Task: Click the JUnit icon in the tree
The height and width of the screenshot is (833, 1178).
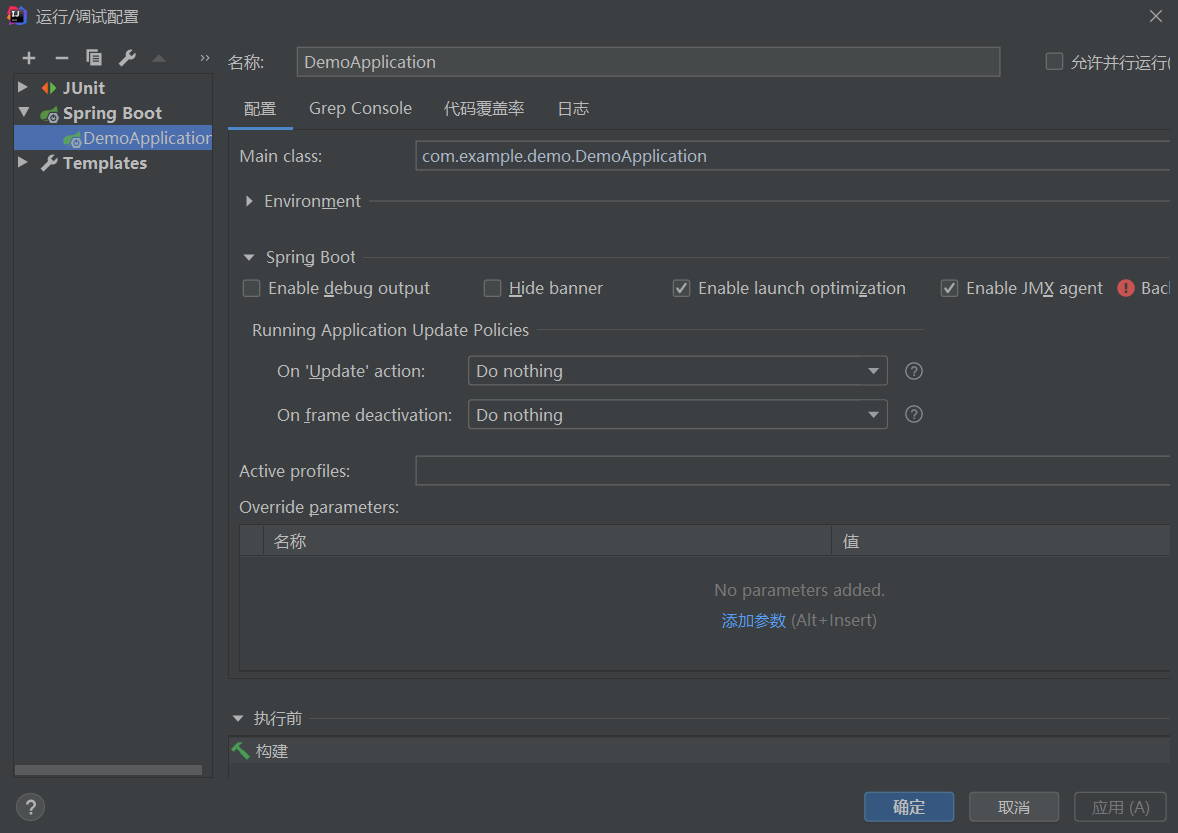Action: [49, 88]
